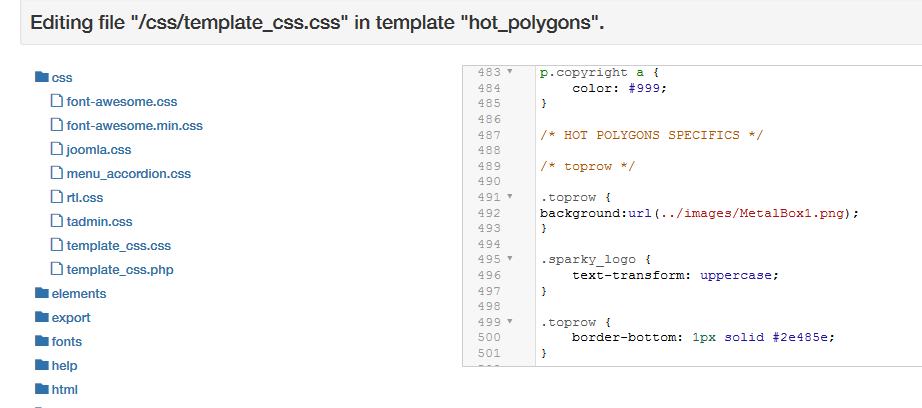Place cursor on the MetalBox1.png background line

click(700, 213)
